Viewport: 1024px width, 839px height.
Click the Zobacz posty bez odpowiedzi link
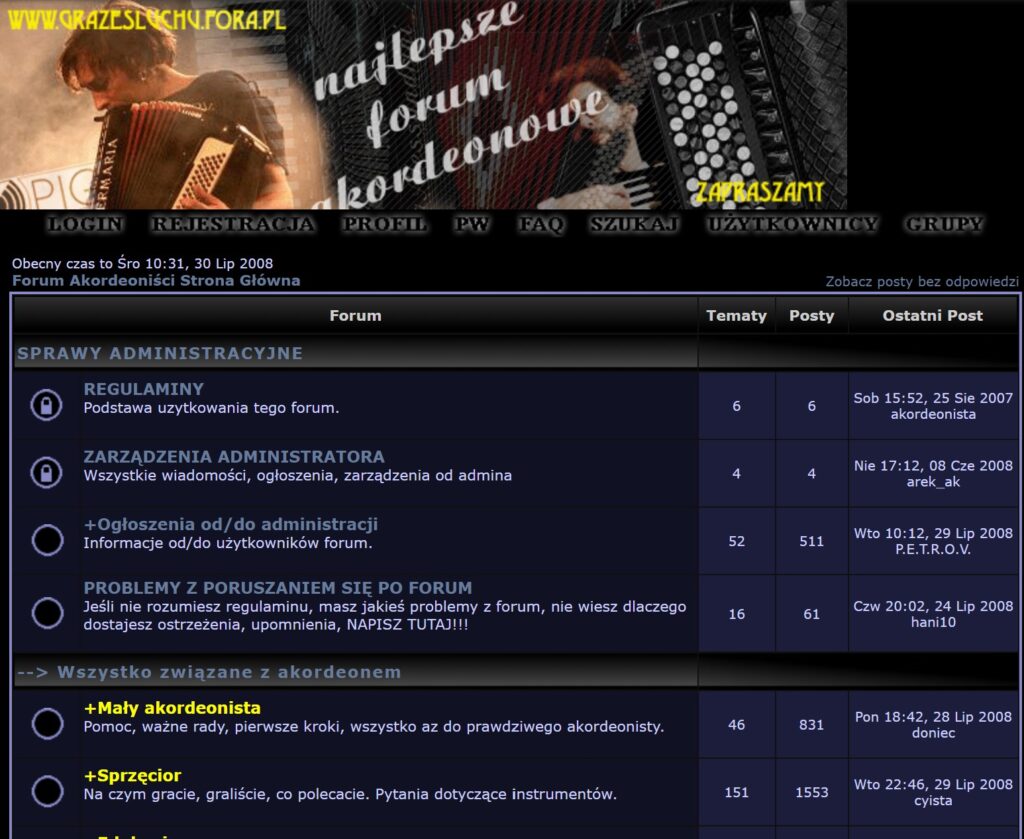pyautogui.click(x=921, y=282)
